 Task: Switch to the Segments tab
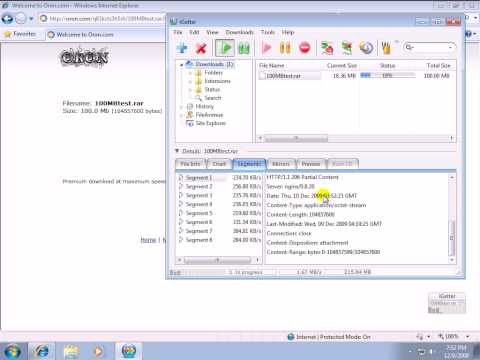(249, 164)
